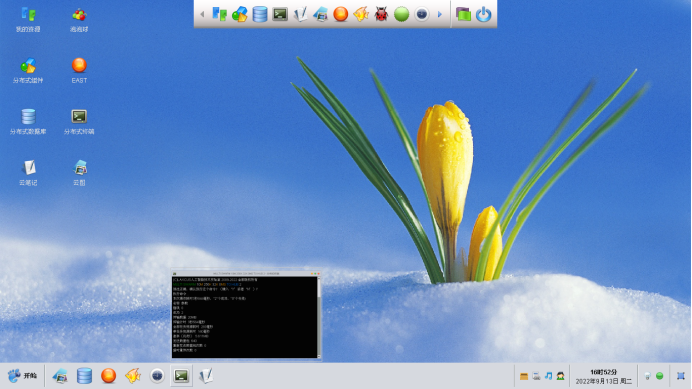Viewport: 692px width, 389px height.
Task: Click goldfish icon on bottom taskbar
Action: [133, 376]
